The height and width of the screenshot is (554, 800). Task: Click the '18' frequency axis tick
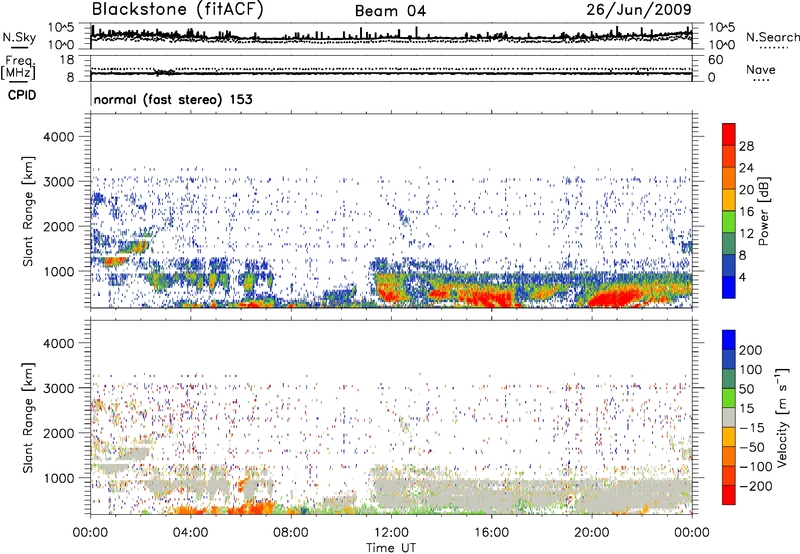pos(67,60)
